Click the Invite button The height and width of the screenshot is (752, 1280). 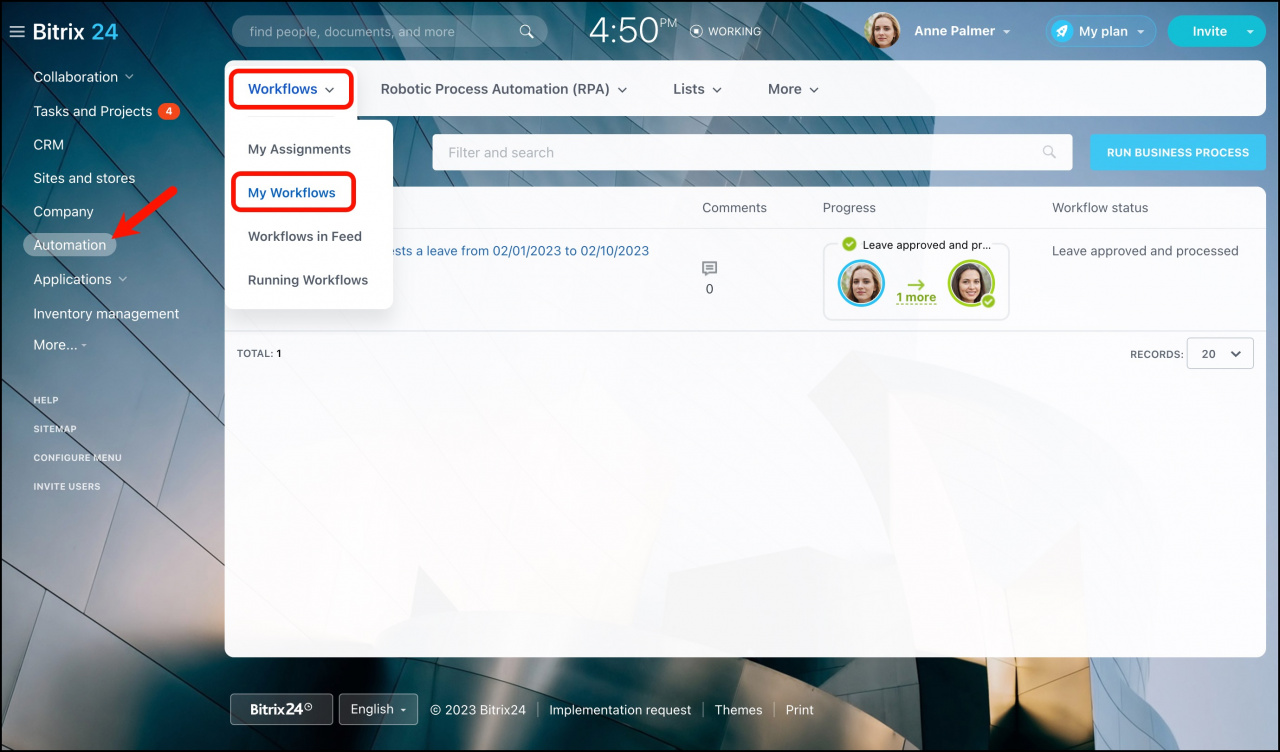[x=1209, y=31]
